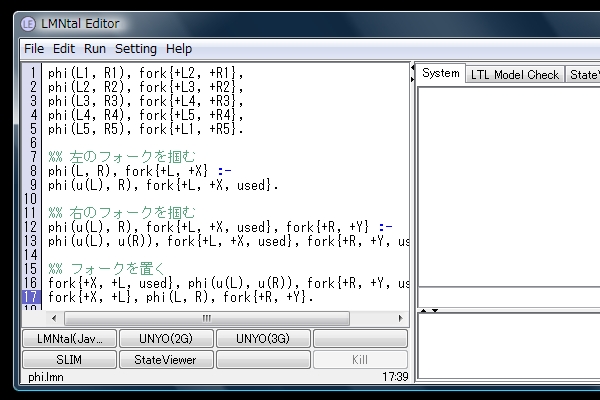Click up arrow on horizontal output divider

pyautogui.click(x=422, y=311)
